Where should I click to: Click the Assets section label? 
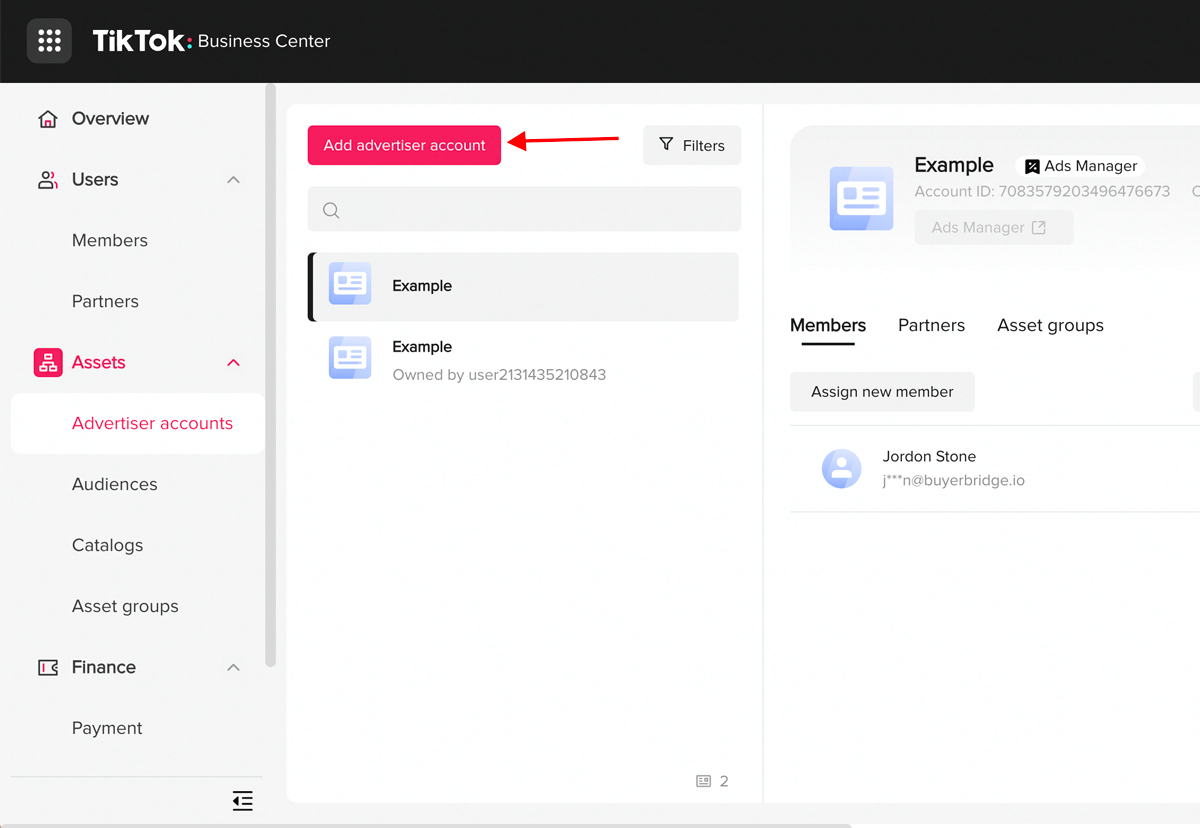pyautogui.click(x=99, y=363)
